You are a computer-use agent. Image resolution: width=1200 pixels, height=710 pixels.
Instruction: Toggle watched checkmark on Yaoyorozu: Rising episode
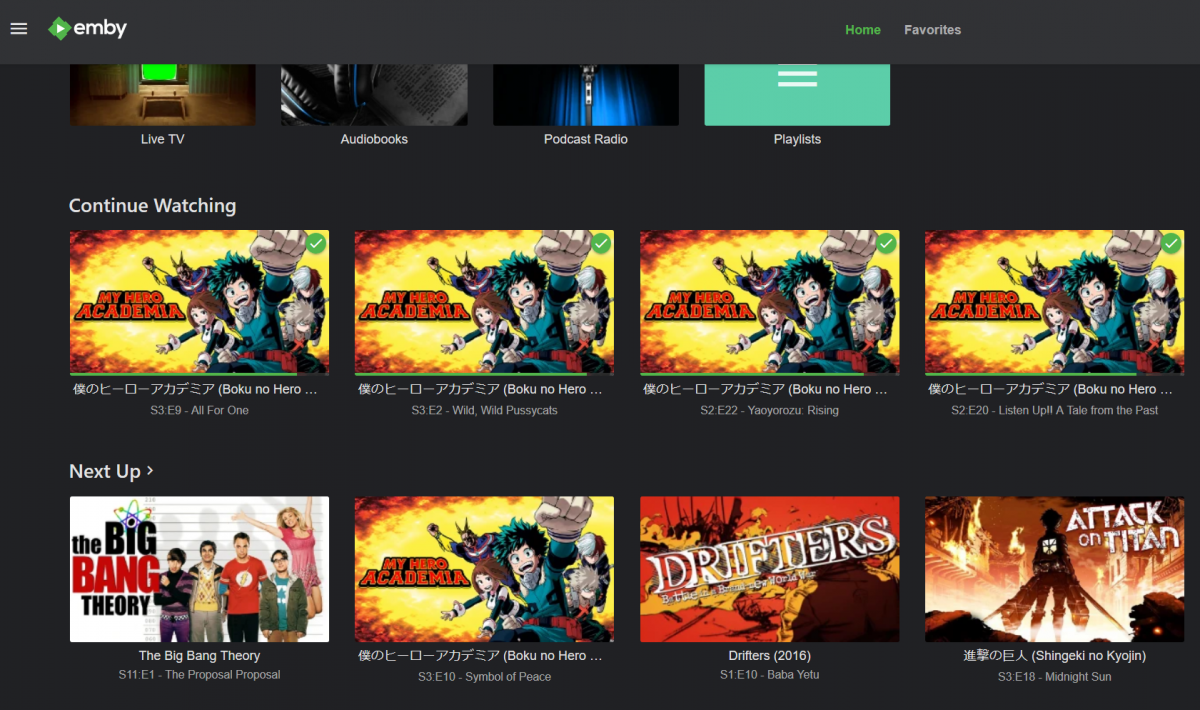pos(886,243)
